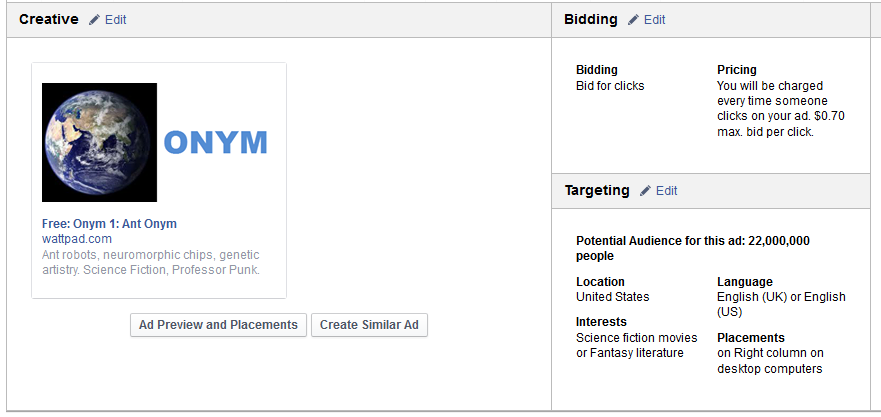Click the pencil icon beside Targeting heading
The height and width of the screenshot is (417, 881).
click(645, 191)
